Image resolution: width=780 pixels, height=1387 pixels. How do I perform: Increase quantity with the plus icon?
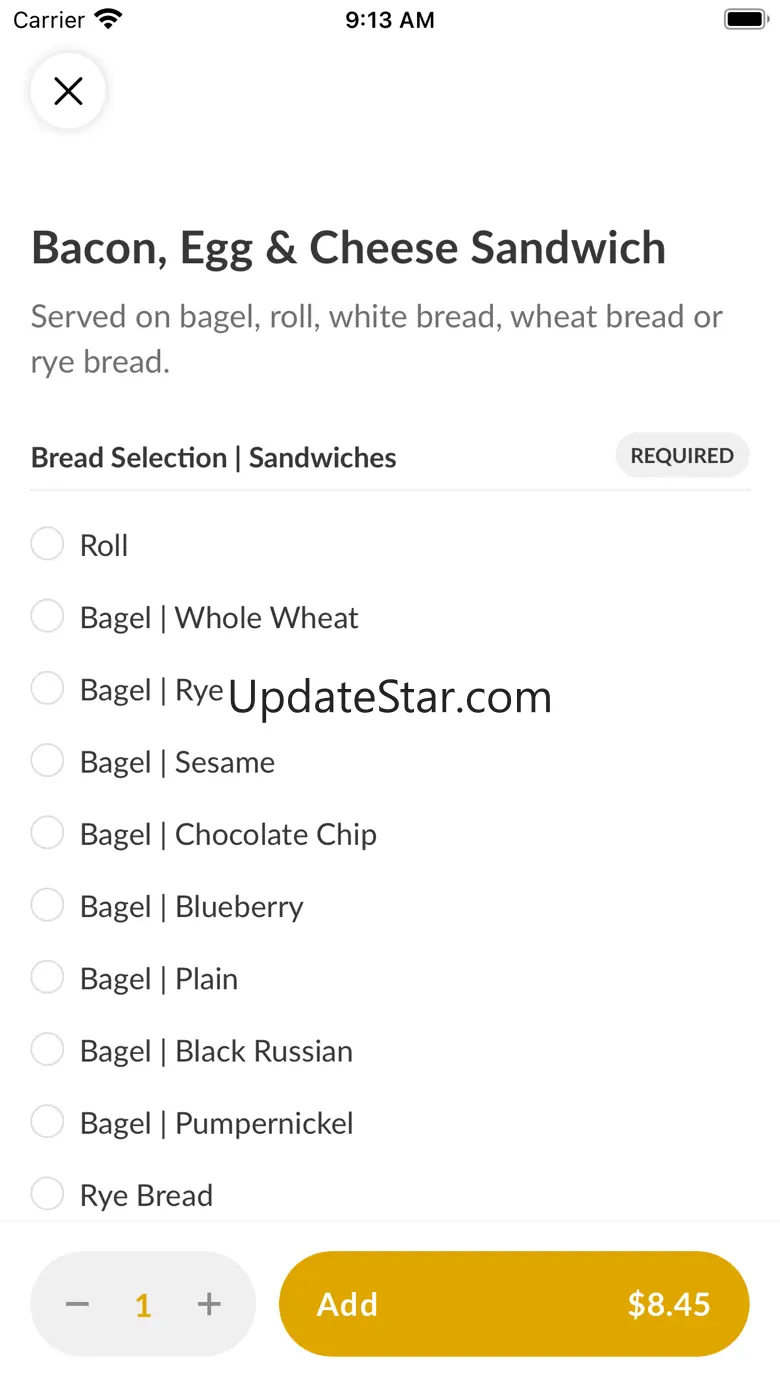(x=208, y=1304)
